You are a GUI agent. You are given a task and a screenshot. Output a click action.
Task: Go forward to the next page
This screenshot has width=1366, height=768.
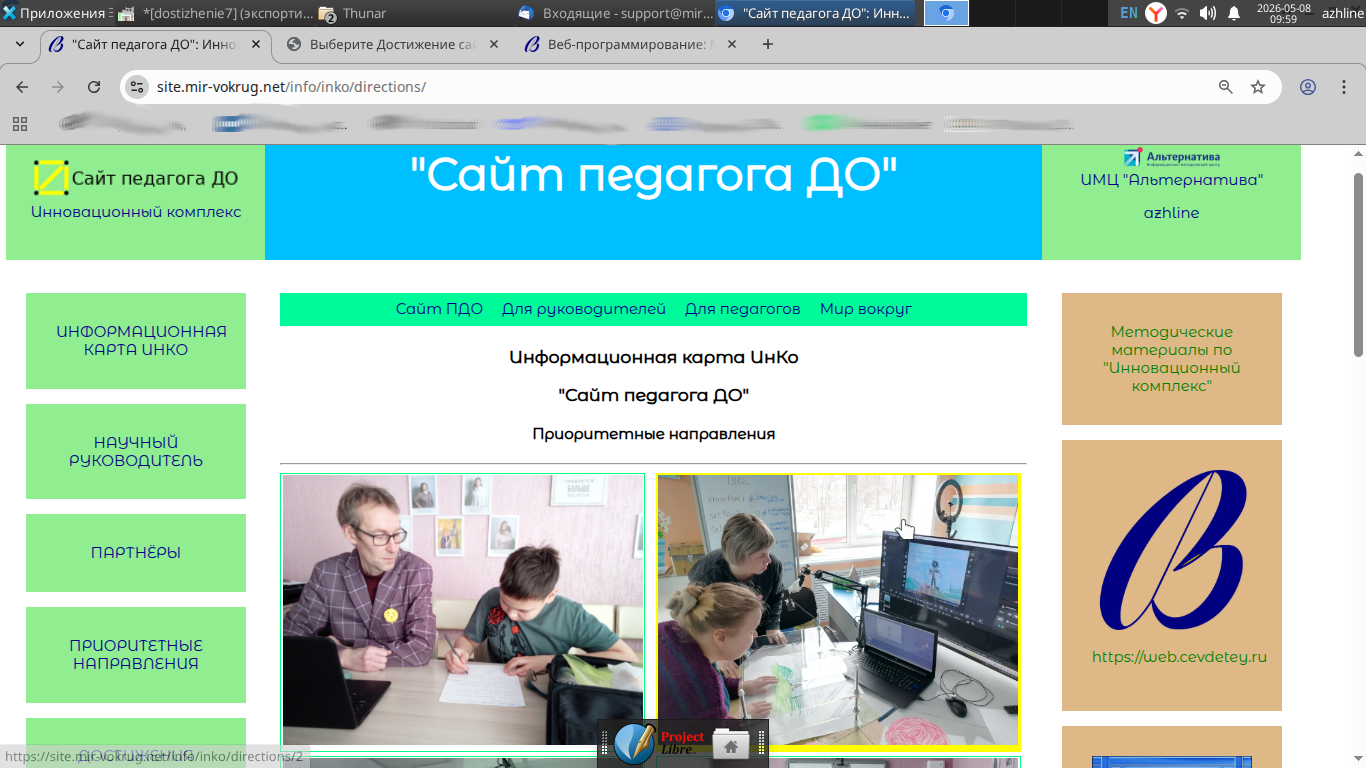(x=58, y=87)
